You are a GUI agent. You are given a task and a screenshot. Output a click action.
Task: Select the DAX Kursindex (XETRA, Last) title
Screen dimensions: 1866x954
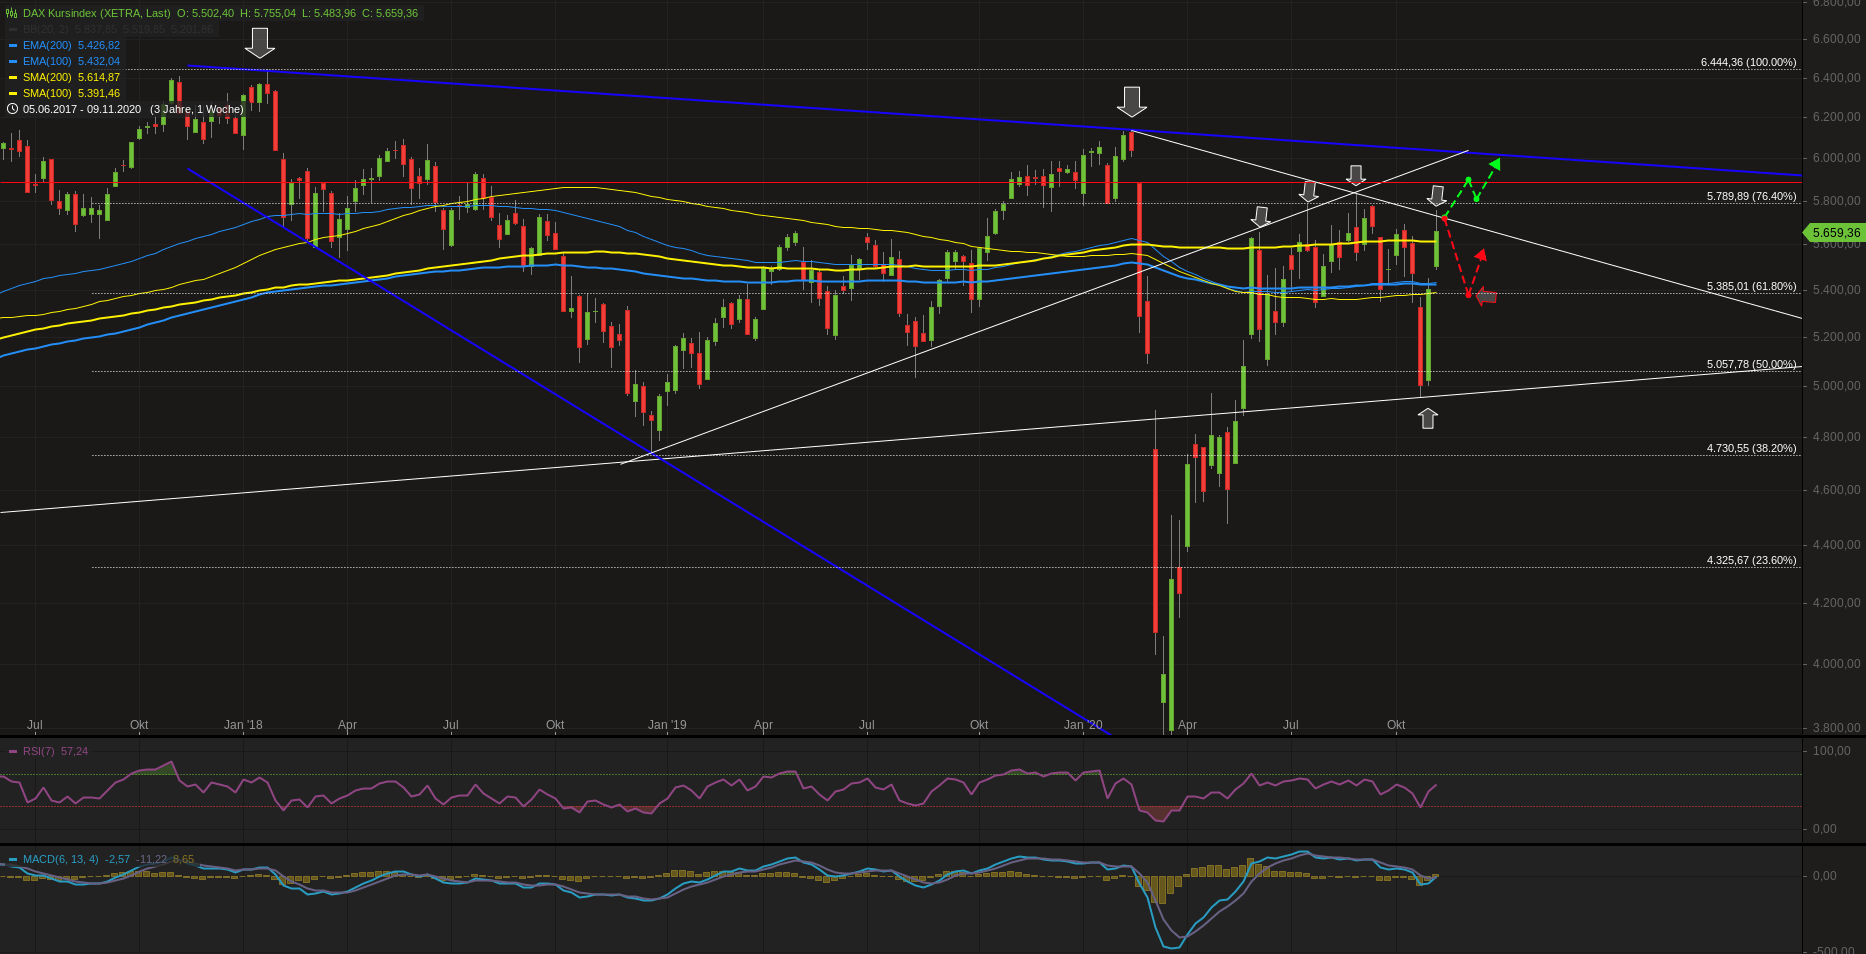97,13
